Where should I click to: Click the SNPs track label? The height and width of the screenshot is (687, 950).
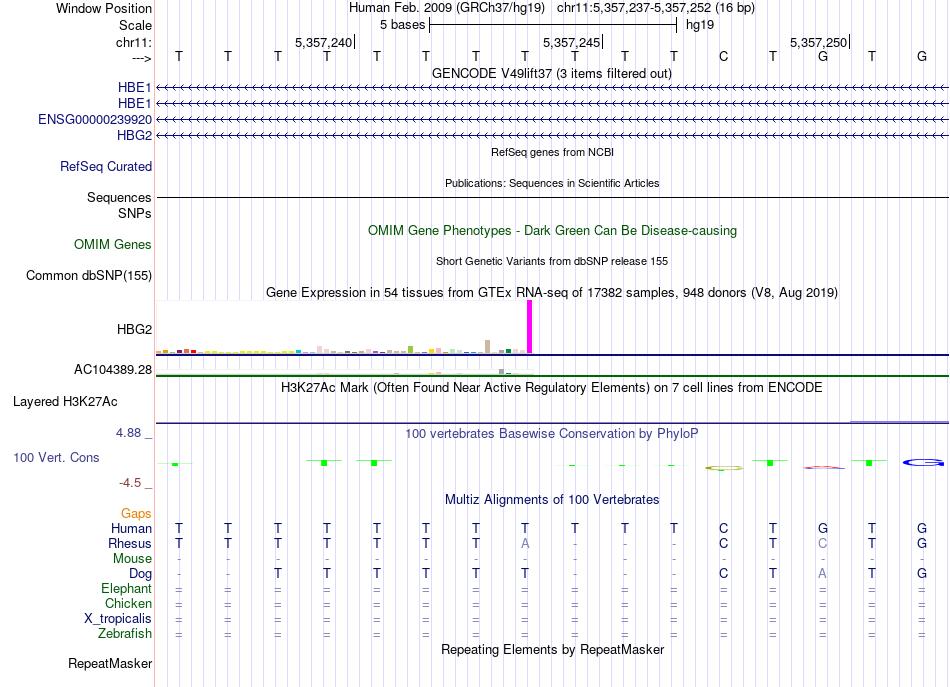click(x=135, y=213)
